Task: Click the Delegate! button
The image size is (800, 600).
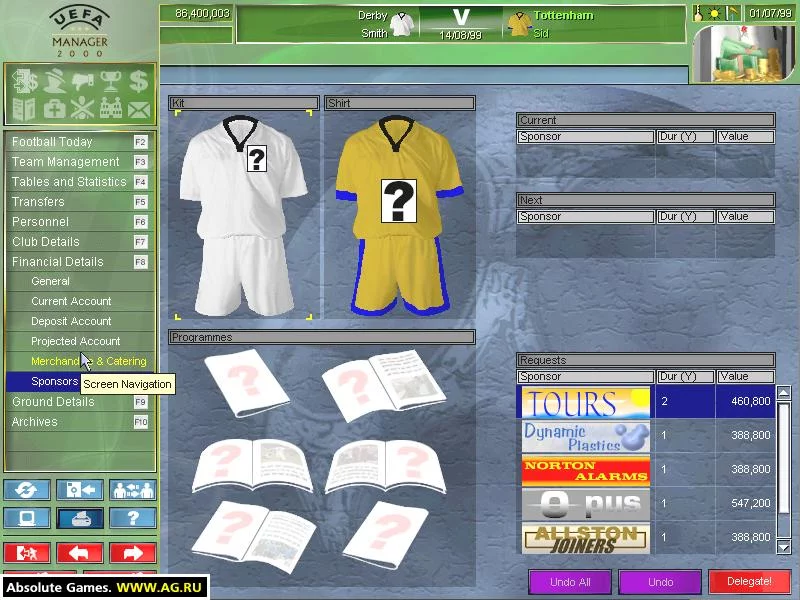Action: (x=749, y=582)
